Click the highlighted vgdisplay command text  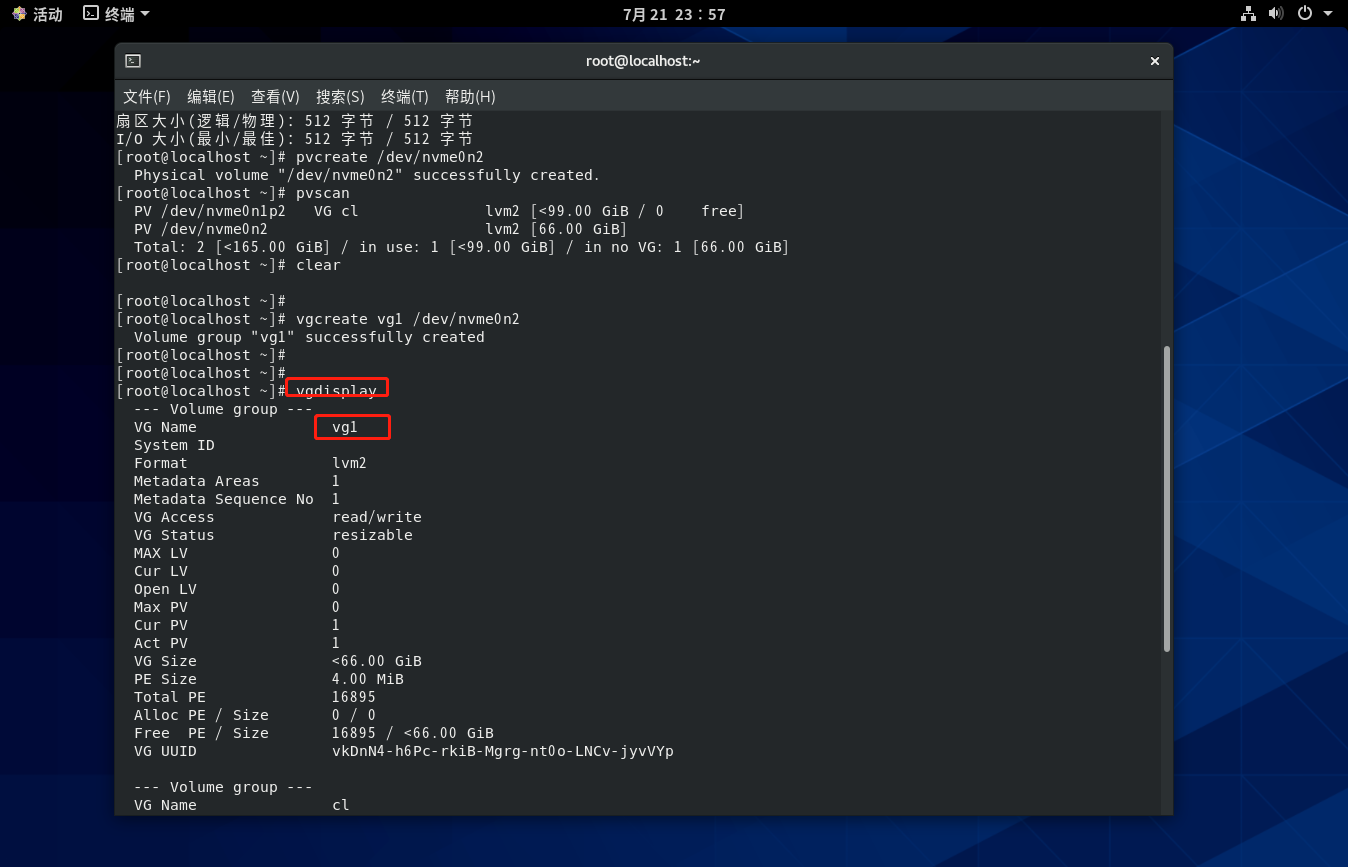pos(337,390)
